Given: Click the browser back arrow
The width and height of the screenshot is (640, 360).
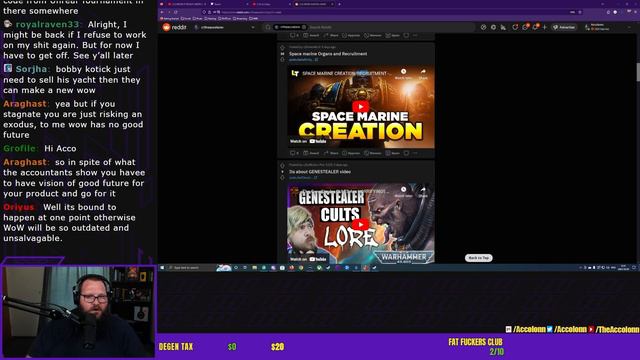Looking at the screenshot, I should click(162, 12).
